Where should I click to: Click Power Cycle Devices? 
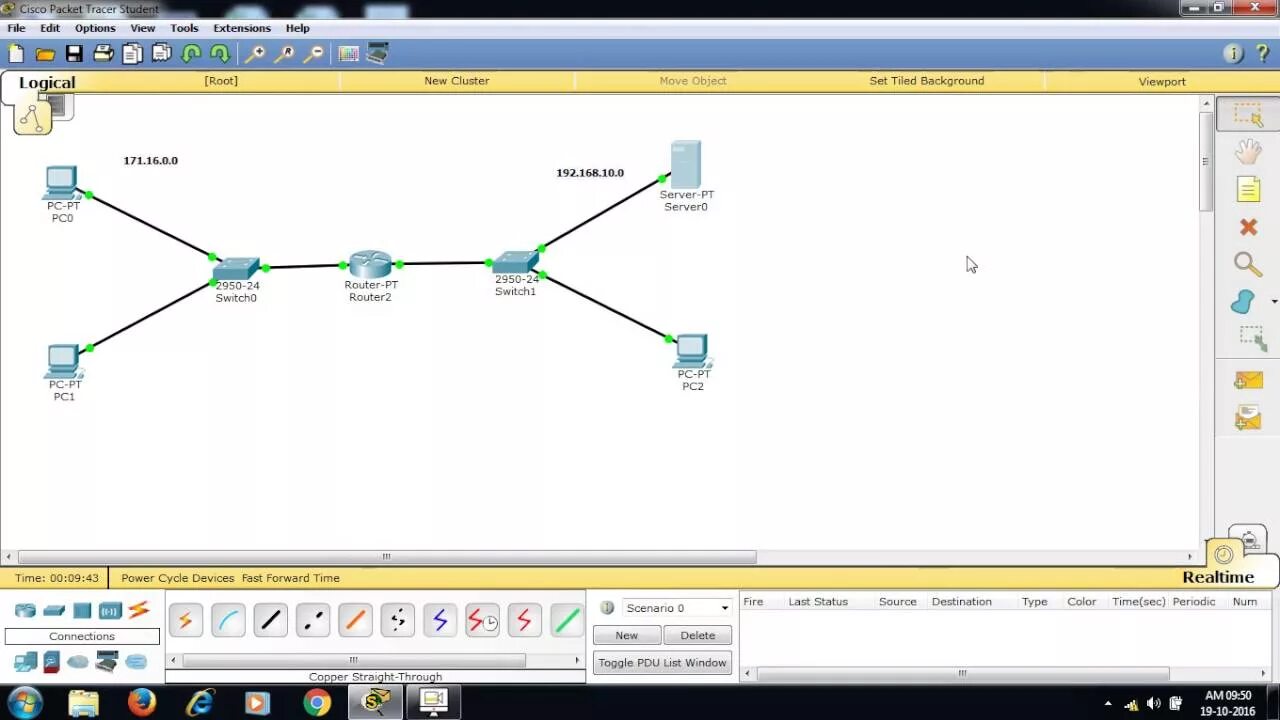point(177,578)
